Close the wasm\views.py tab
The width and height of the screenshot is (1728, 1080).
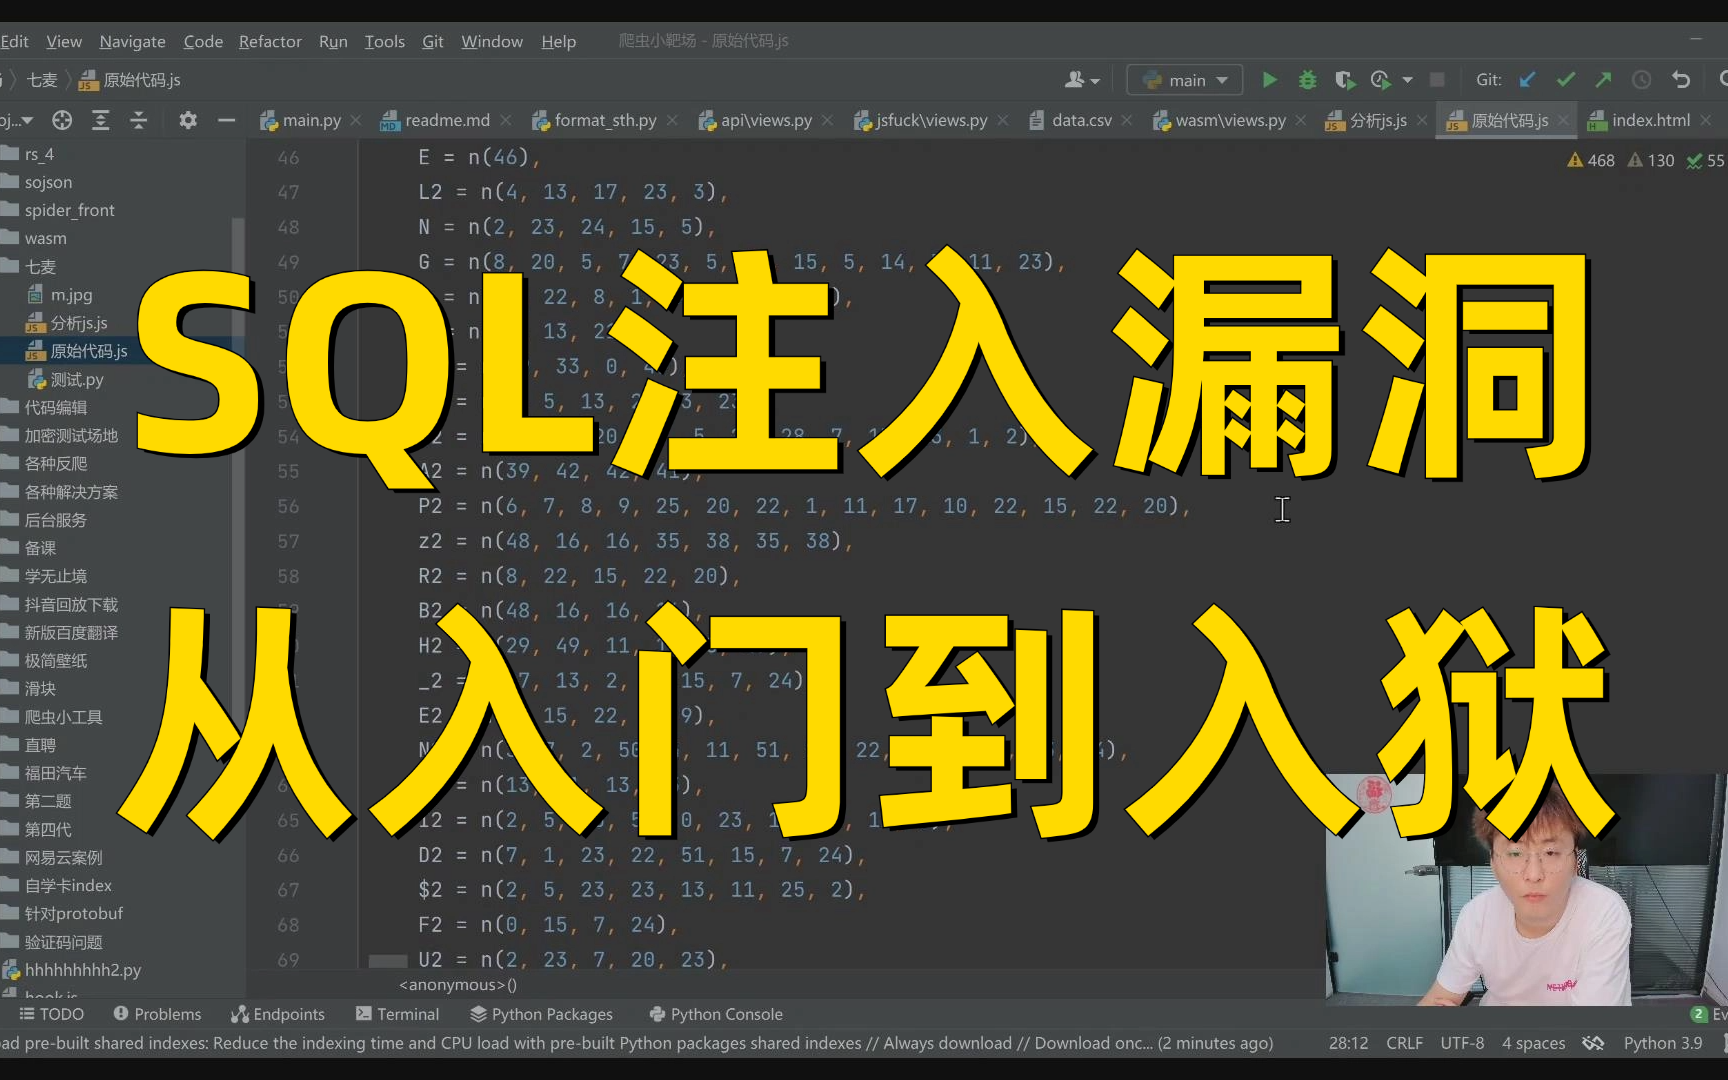pos(1301,120)
